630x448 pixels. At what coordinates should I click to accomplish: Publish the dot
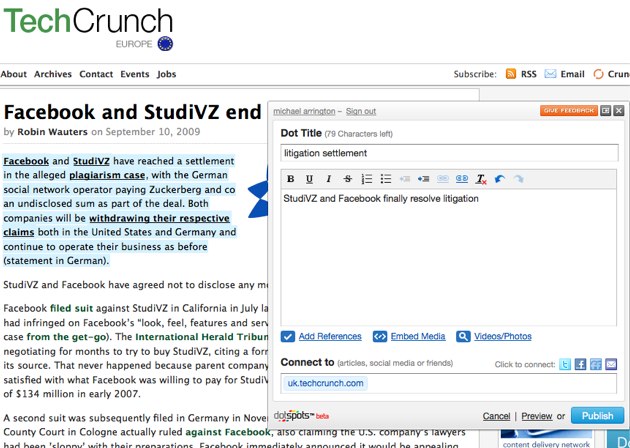pos(597,415)
